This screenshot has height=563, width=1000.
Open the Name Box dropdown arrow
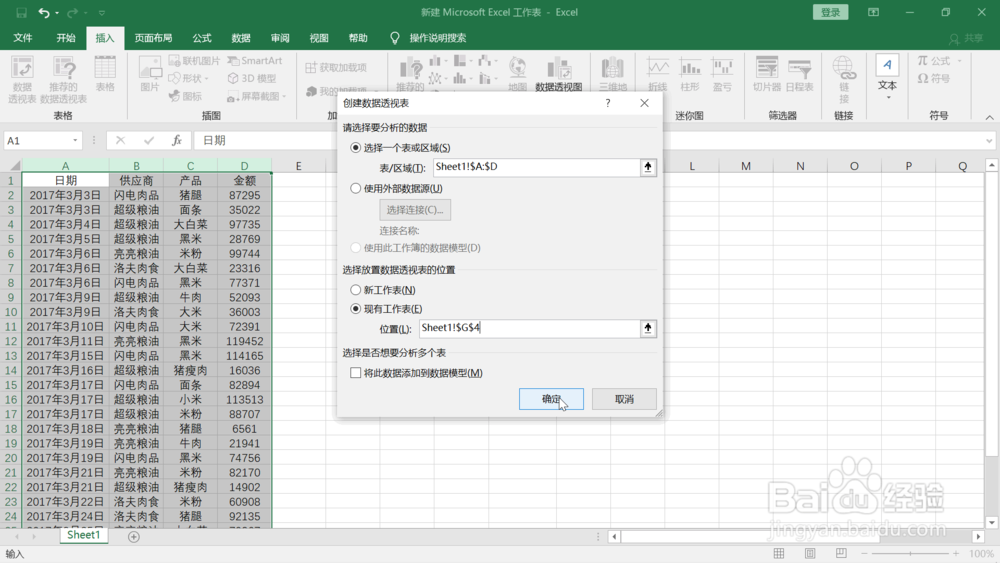point(75,140)
